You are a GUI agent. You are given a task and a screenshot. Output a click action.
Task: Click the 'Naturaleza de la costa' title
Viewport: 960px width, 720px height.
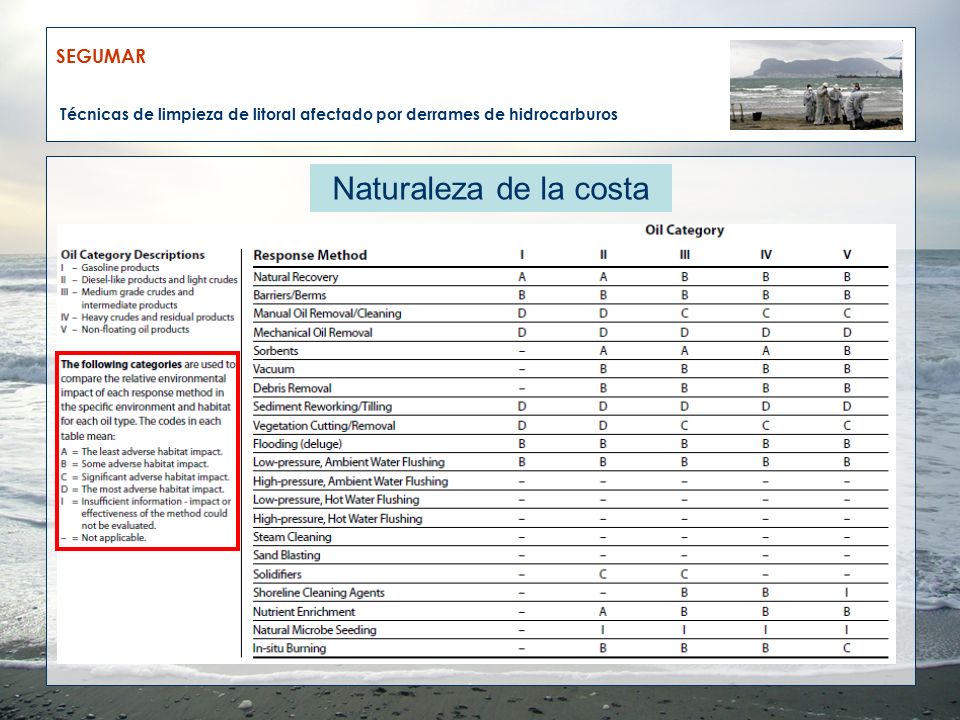[490, 188]
